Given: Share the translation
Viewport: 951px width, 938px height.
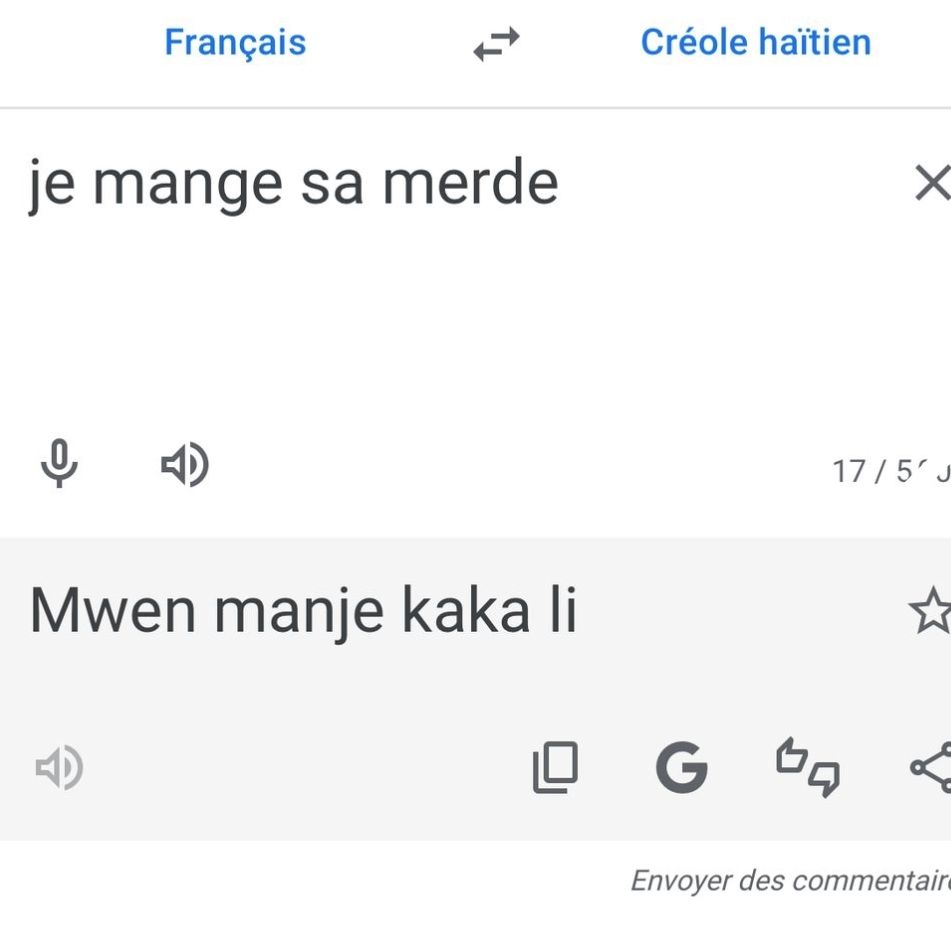Looking at the screenshot, I should pyautogui.click(x=931, y=767).
